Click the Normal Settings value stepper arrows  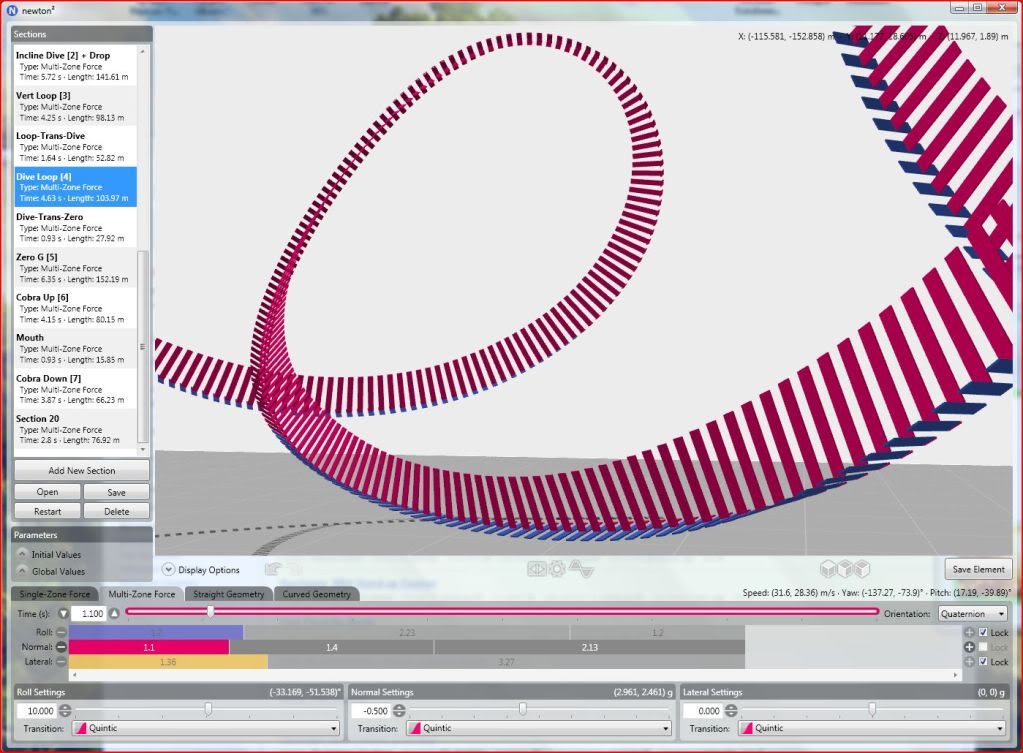click(x=399, y=711)
